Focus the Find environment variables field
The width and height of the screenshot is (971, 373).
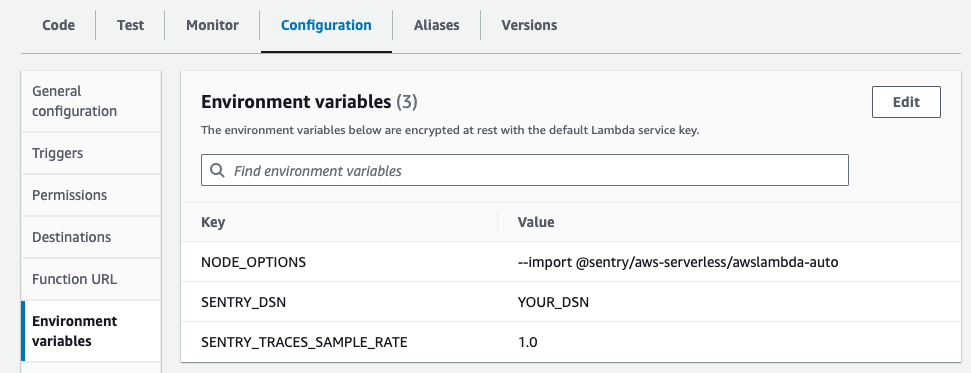[x=525, y=170]
